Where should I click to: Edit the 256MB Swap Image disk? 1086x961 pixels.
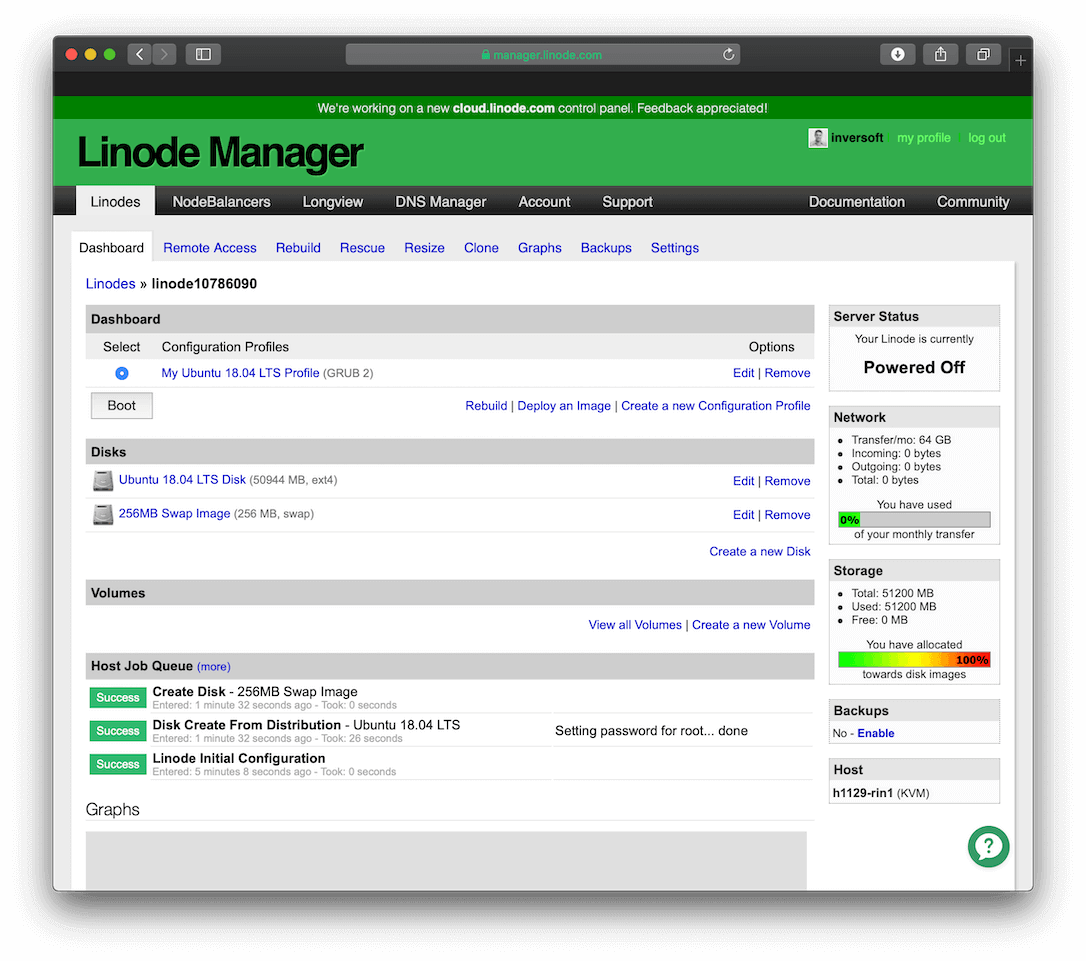coord(743,515)
